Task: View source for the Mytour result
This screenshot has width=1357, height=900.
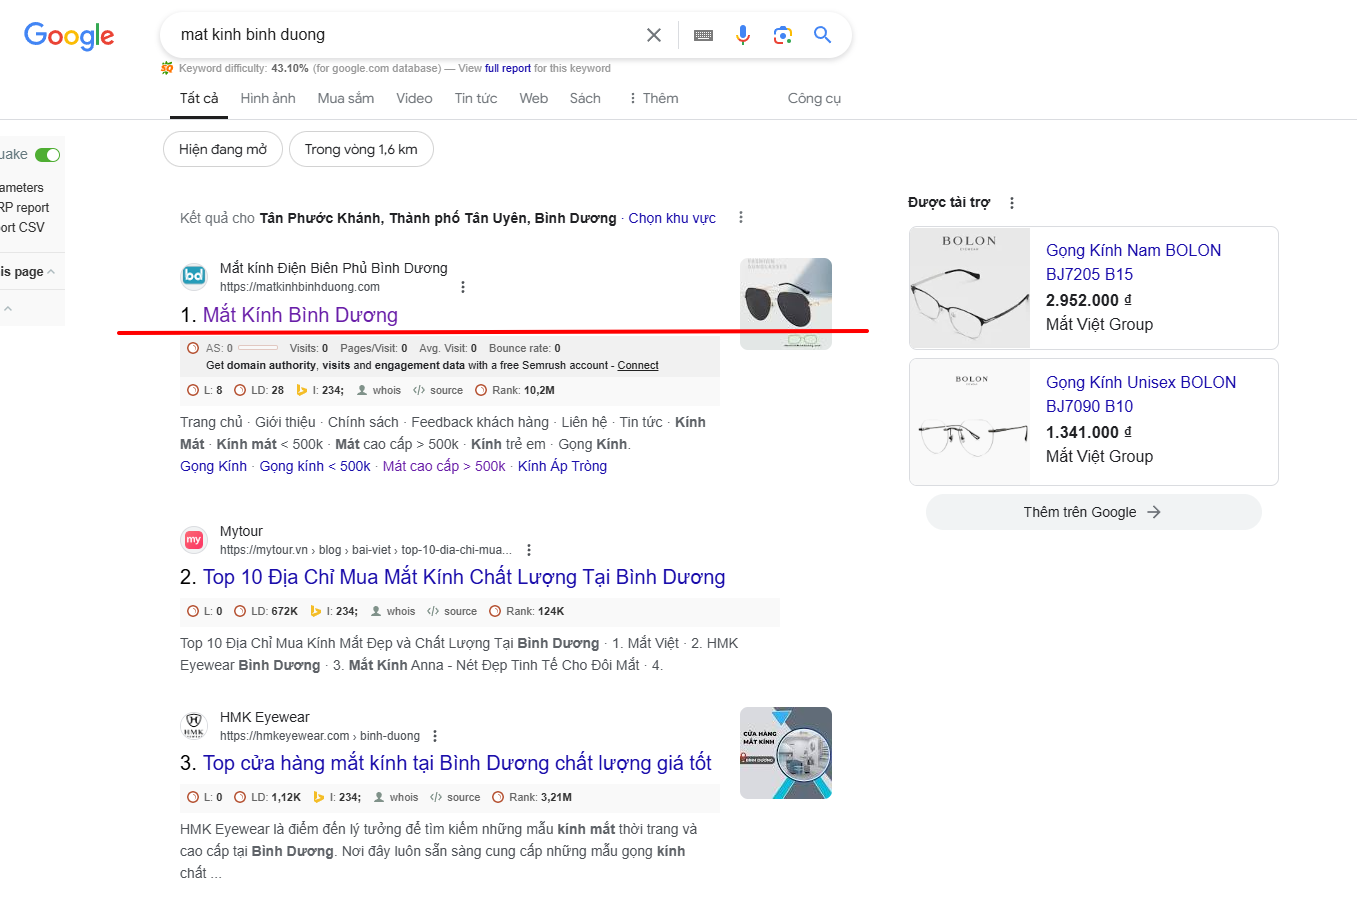Action: (x=452, y=611)
